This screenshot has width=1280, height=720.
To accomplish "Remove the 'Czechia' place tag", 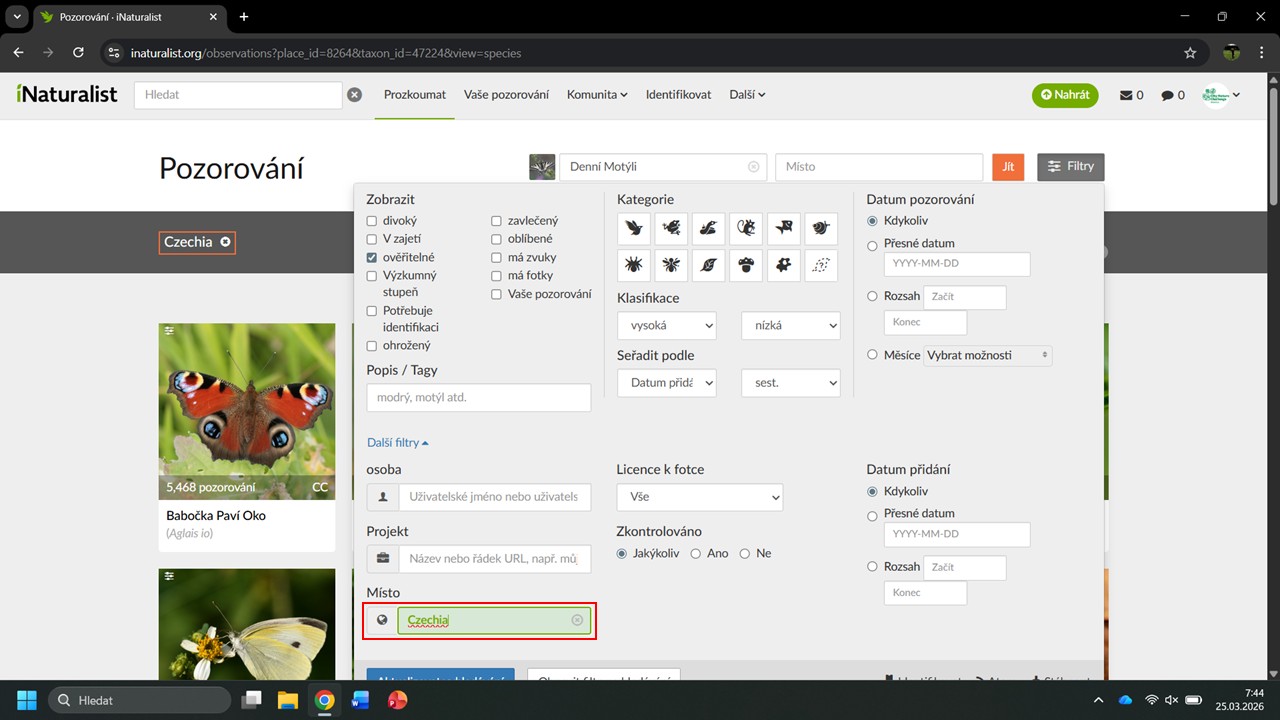I will coord(226,242).
